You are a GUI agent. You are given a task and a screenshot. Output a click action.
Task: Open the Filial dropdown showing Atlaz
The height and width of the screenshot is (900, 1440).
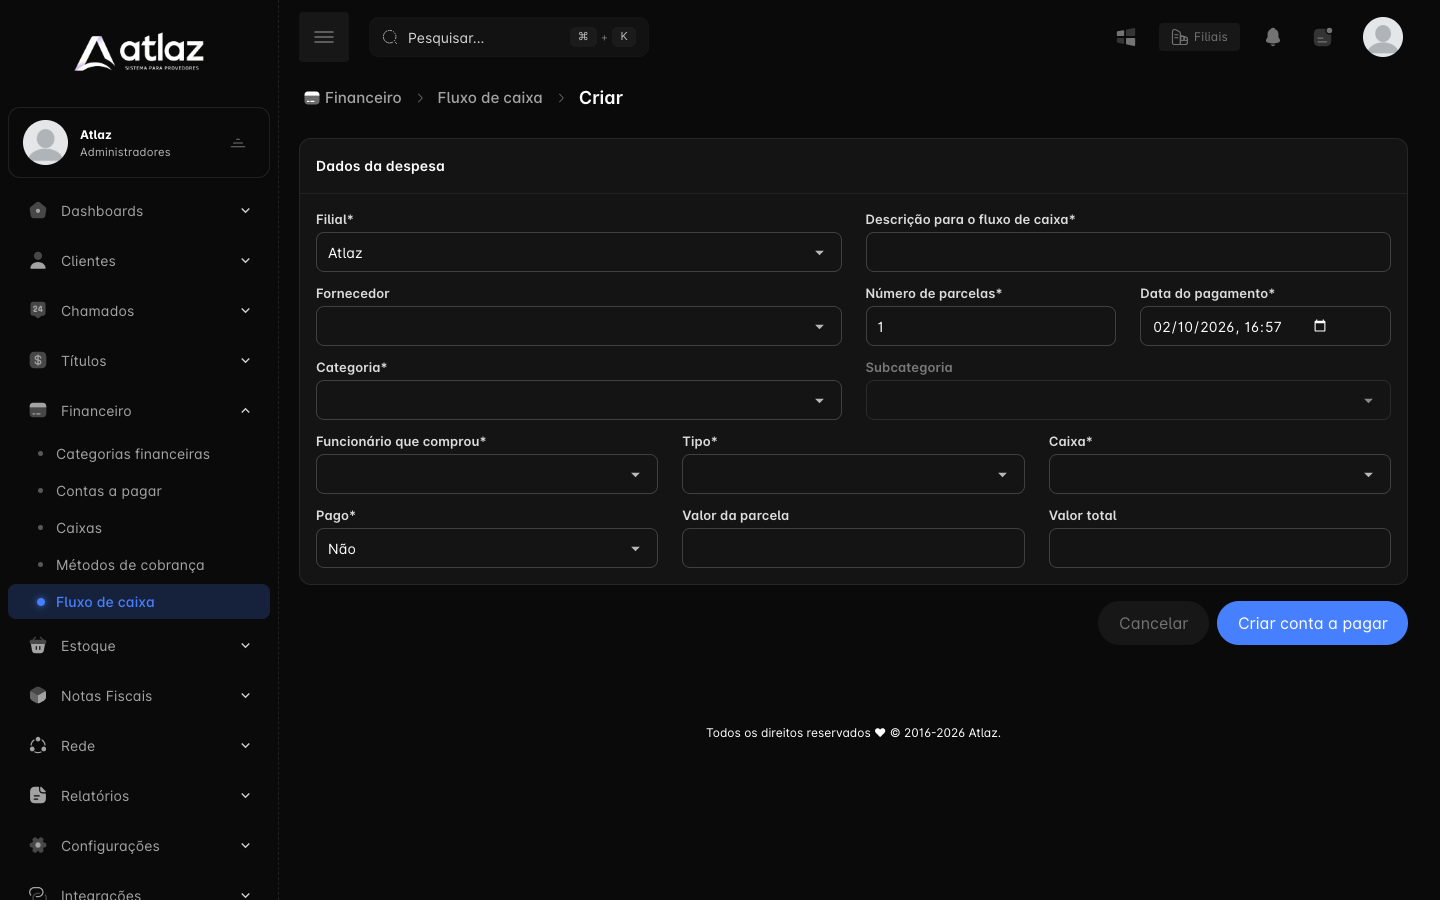click(x=578, y=252)
